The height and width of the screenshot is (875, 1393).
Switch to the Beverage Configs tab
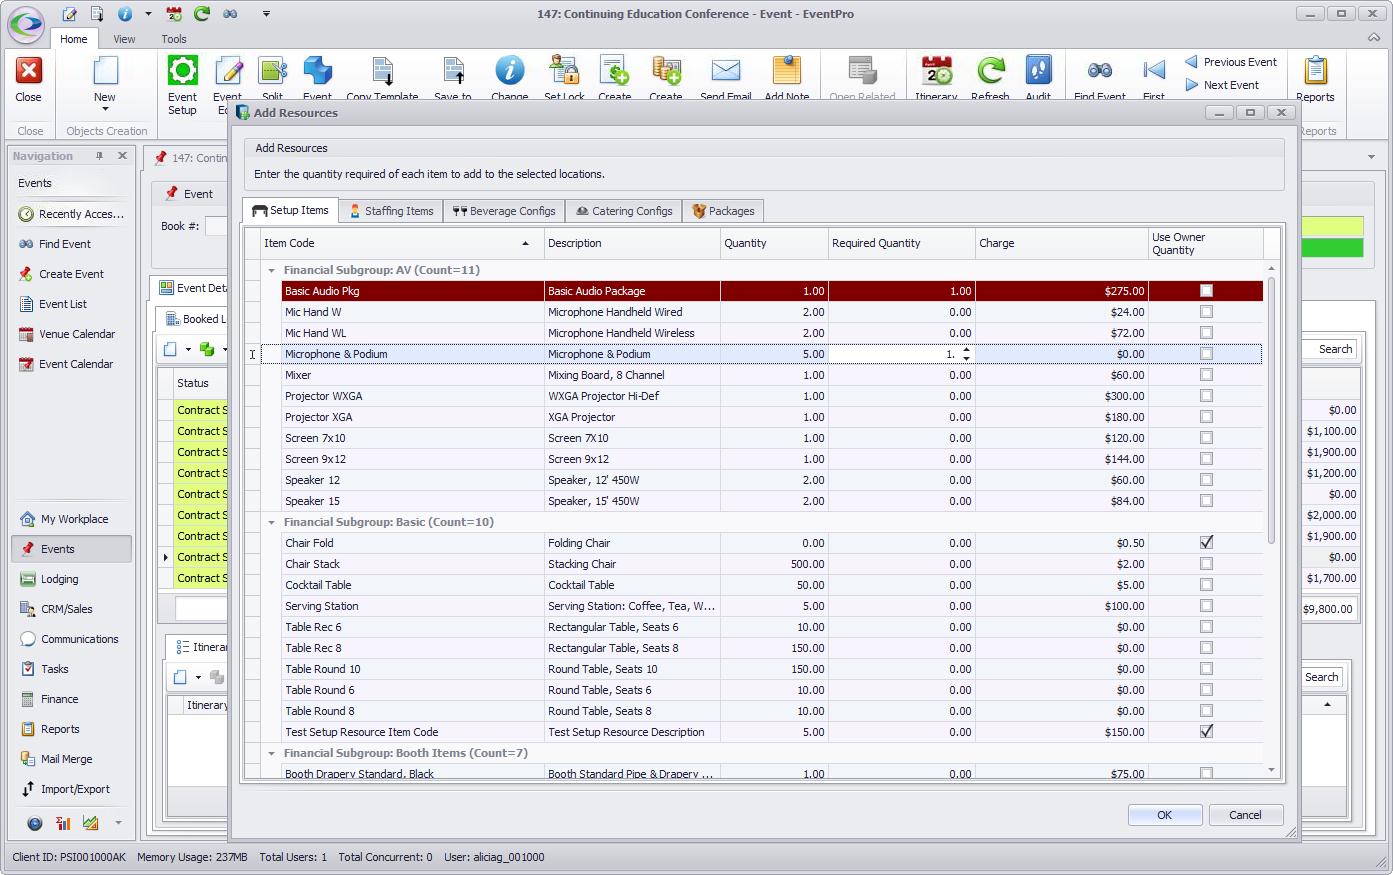[x=504, y=211]
